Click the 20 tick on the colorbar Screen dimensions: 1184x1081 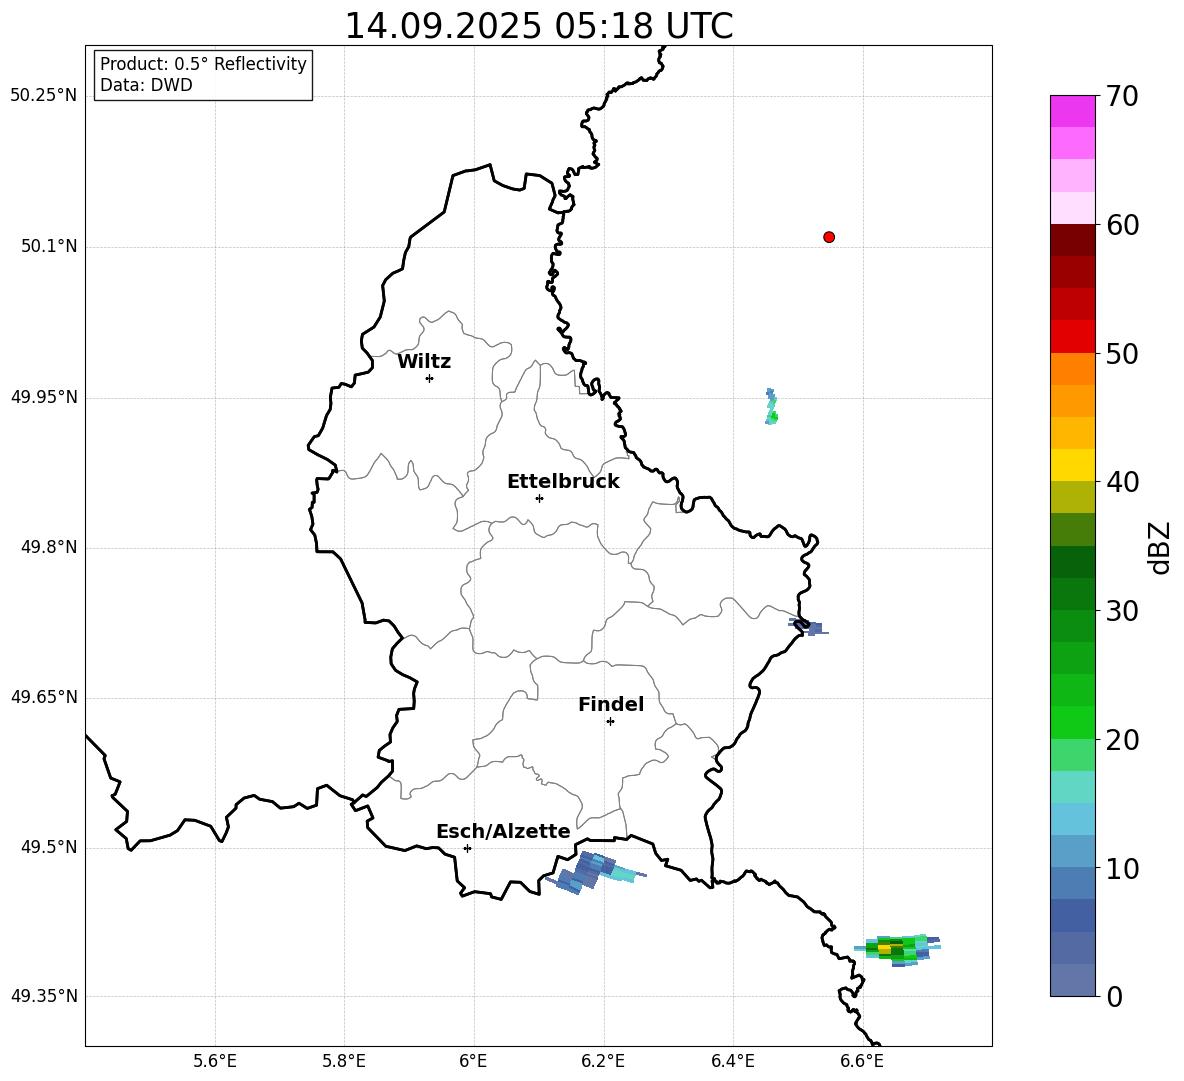tap(1122, 739)
